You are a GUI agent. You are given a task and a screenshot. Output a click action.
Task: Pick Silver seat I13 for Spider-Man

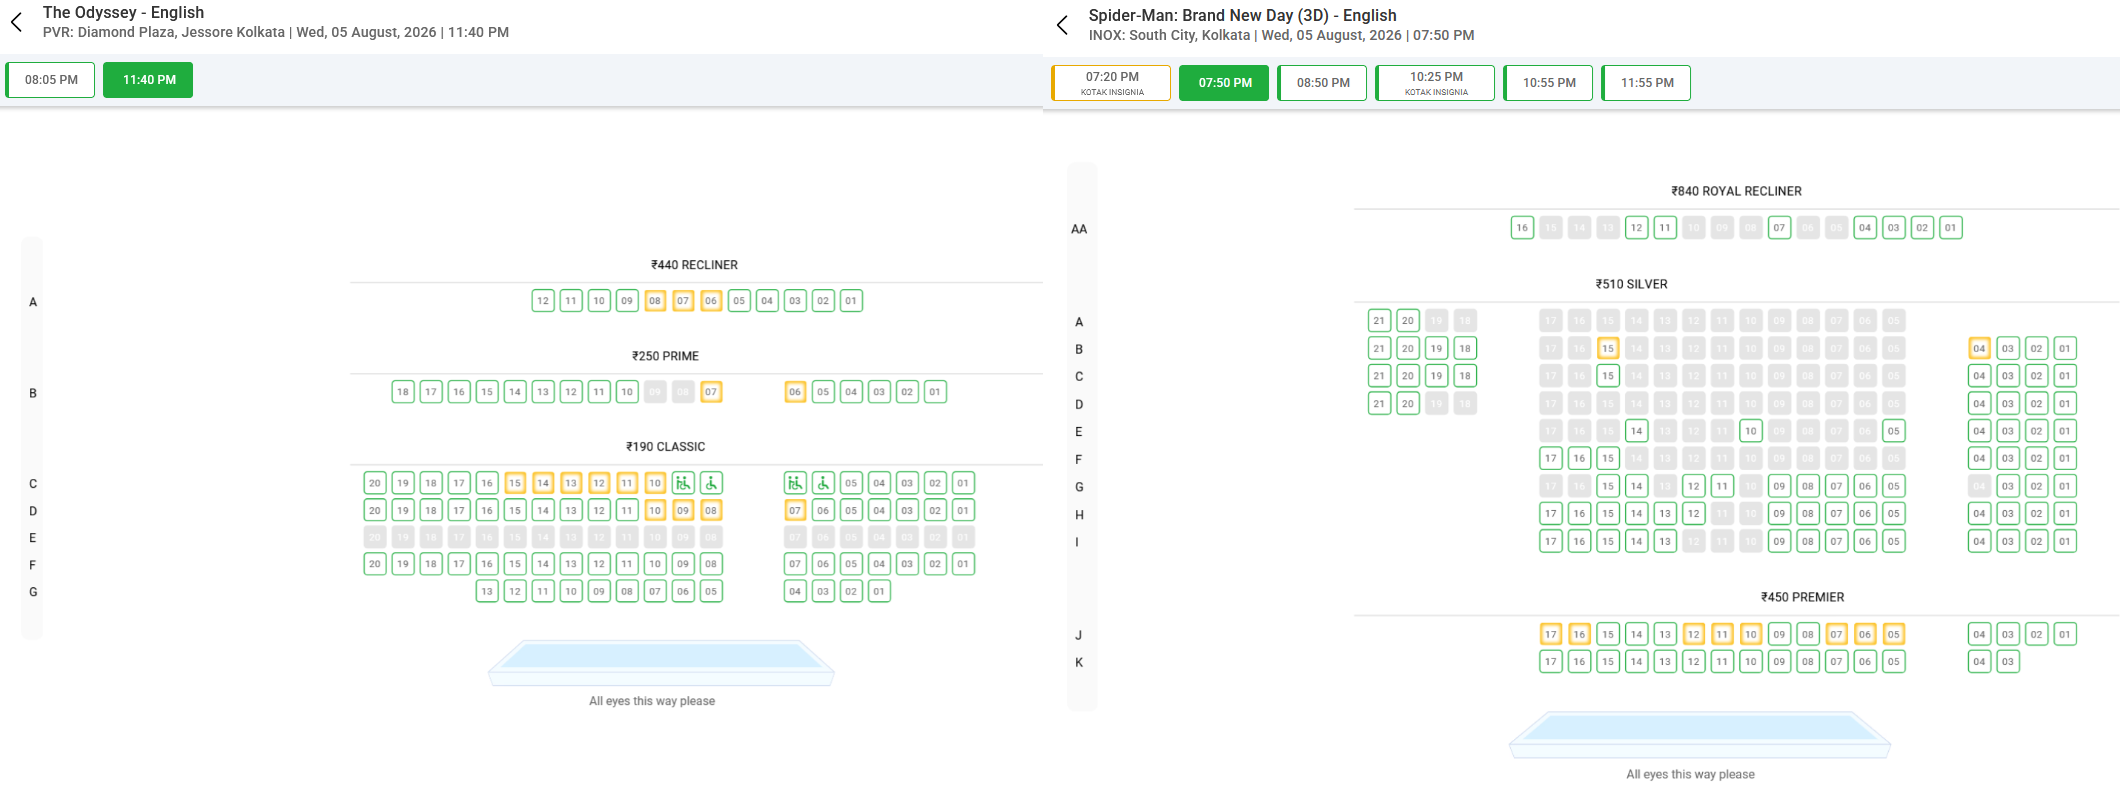pyautogui.click(x=1665, y=541)
